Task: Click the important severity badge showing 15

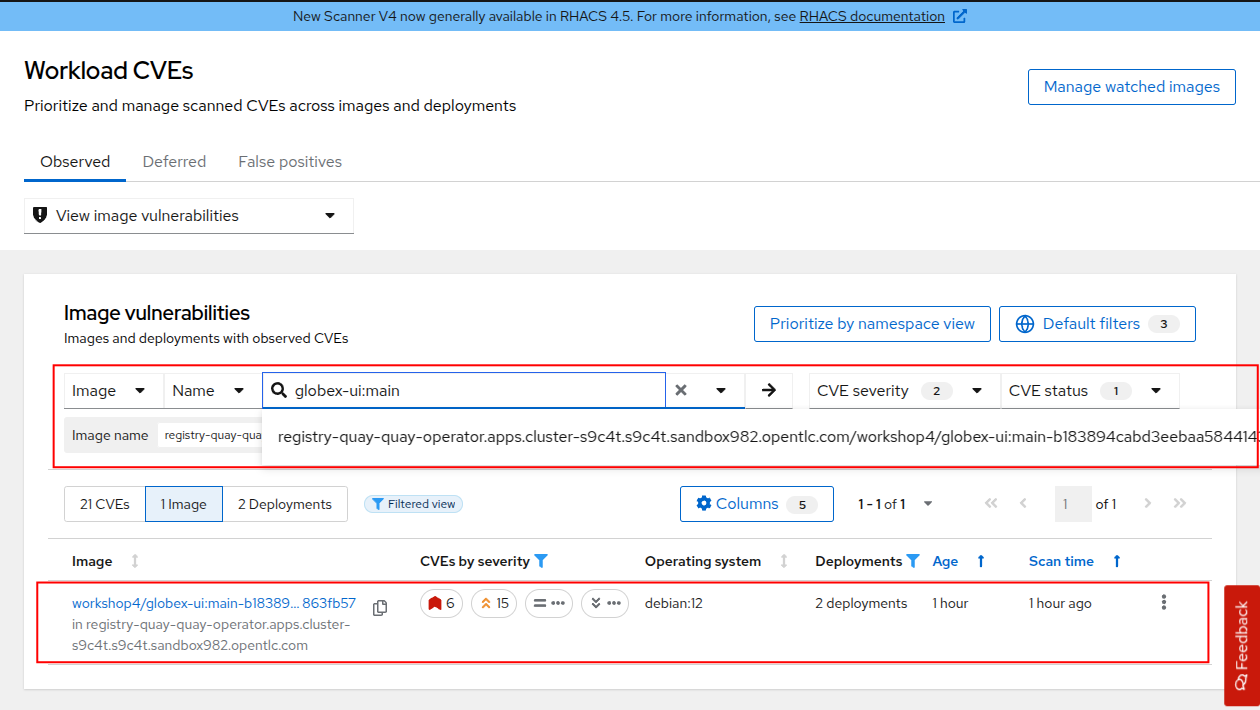Action: (494, 603)
